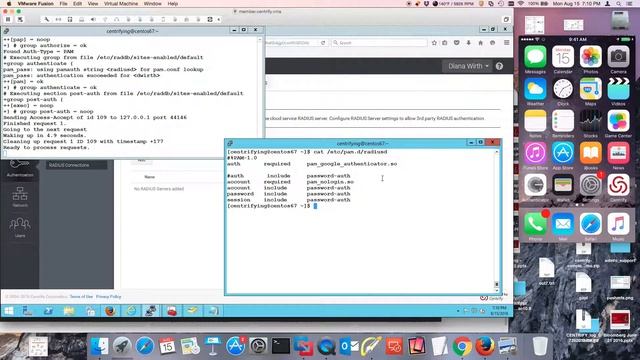The width and height of the screenshot is (640, 360).
Task: Click the Windows Start button in the VM
Action: (9, 311)
